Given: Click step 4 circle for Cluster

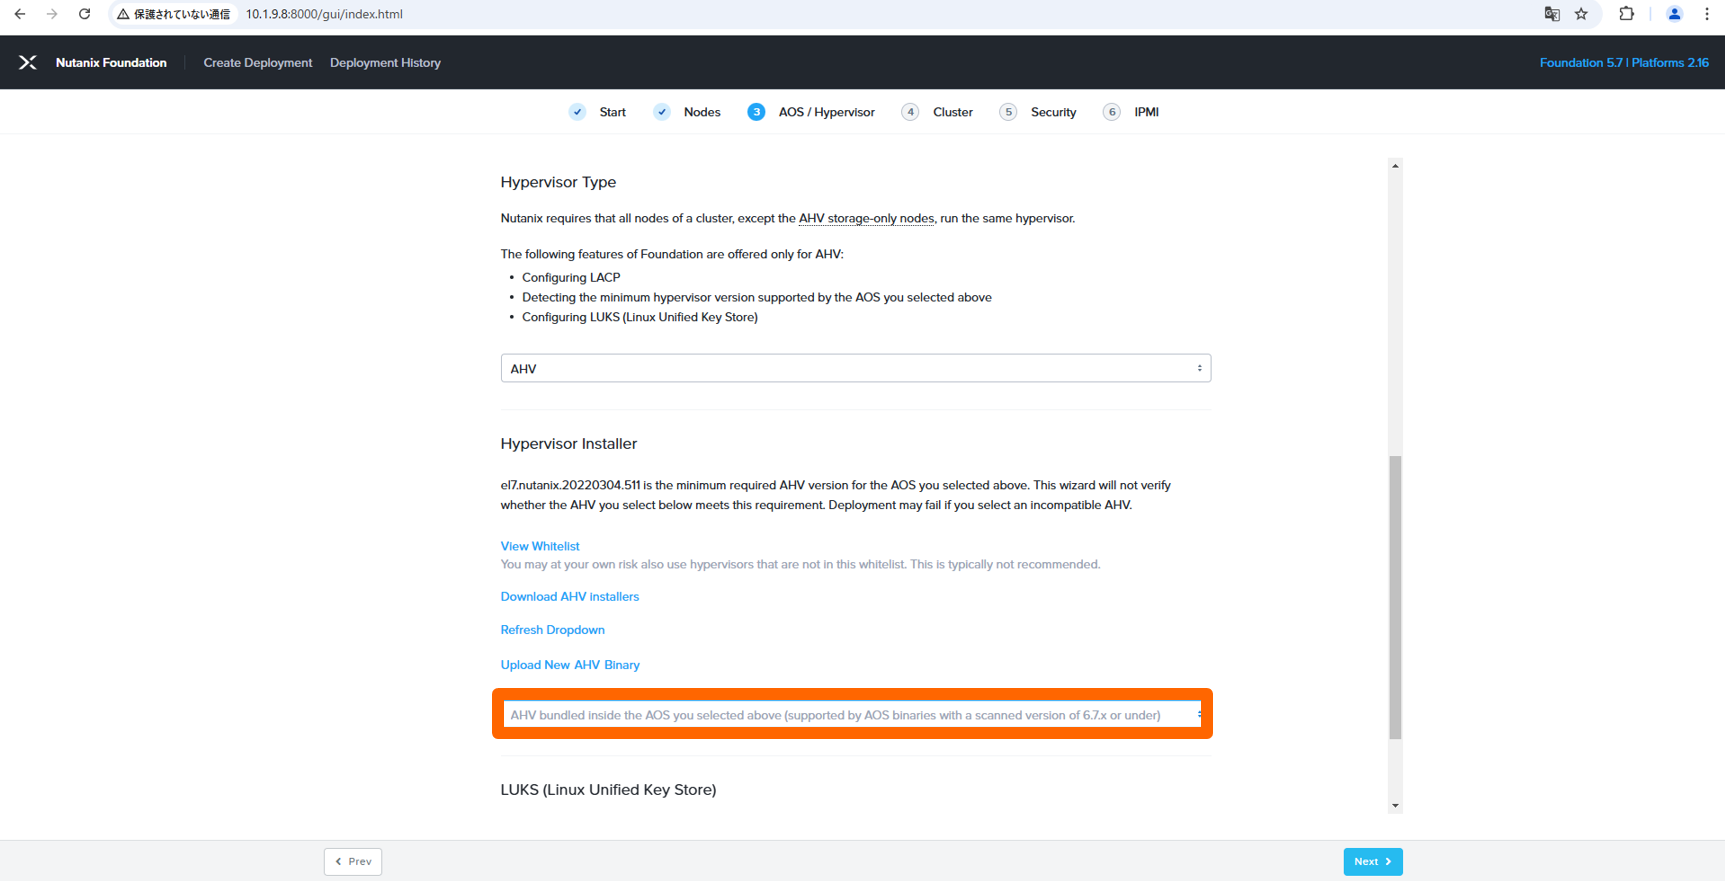Looking at the screenshot, I should [x=910, y=112].
